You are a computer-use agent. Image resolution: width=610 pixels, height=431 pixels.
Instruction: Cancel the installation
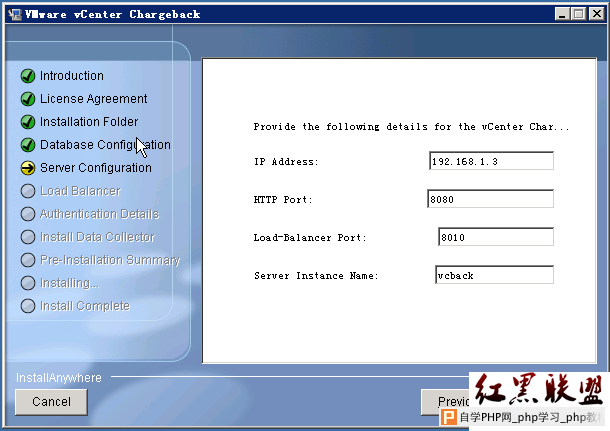tap(51, 402)
